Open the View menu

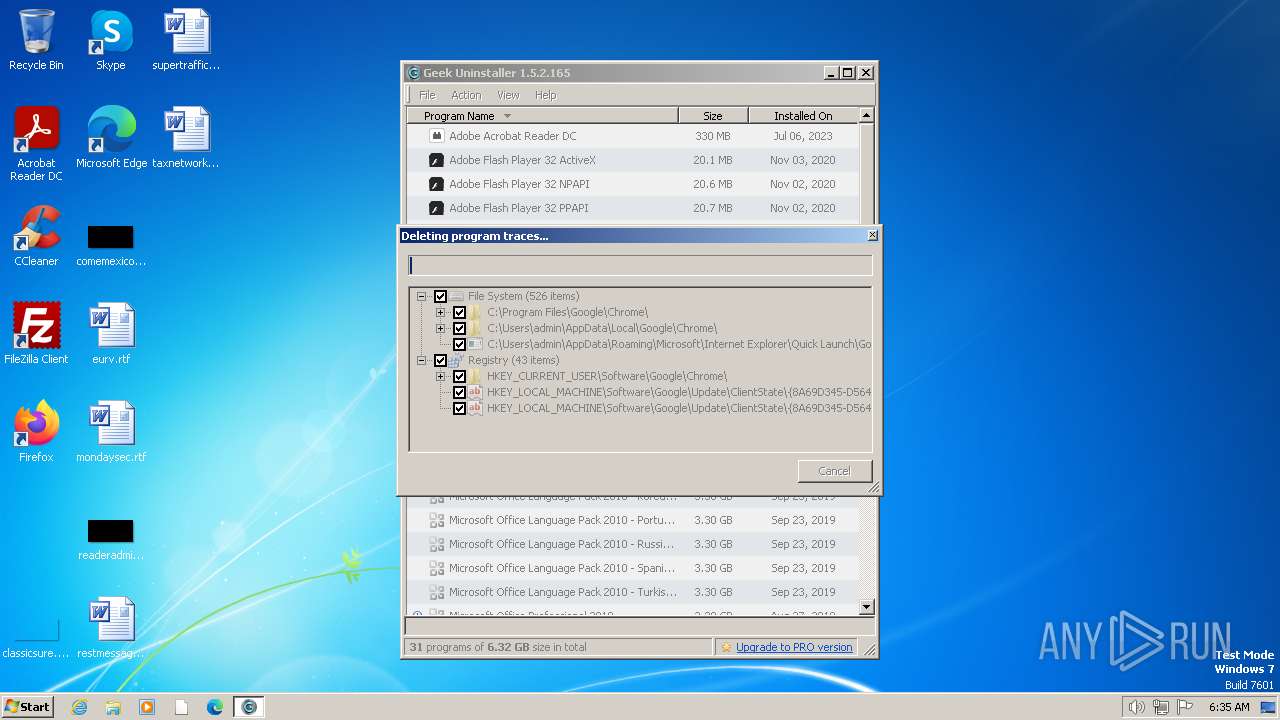pyautogui.click(x=508, y=95)
